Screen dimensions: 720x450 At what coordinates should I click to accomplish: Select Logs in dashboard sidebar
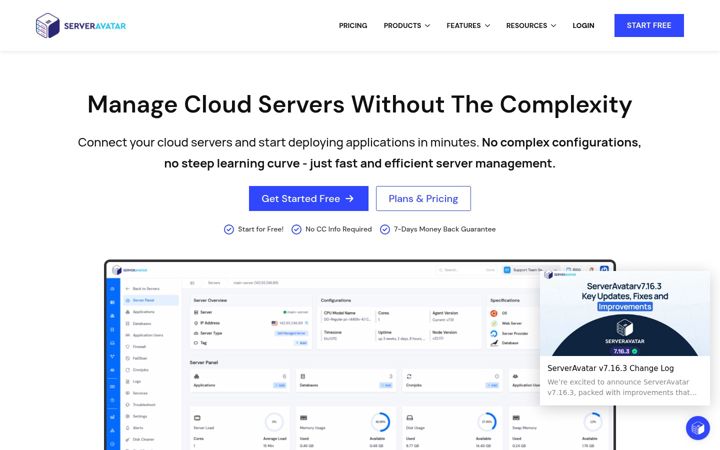click(133, 381)
